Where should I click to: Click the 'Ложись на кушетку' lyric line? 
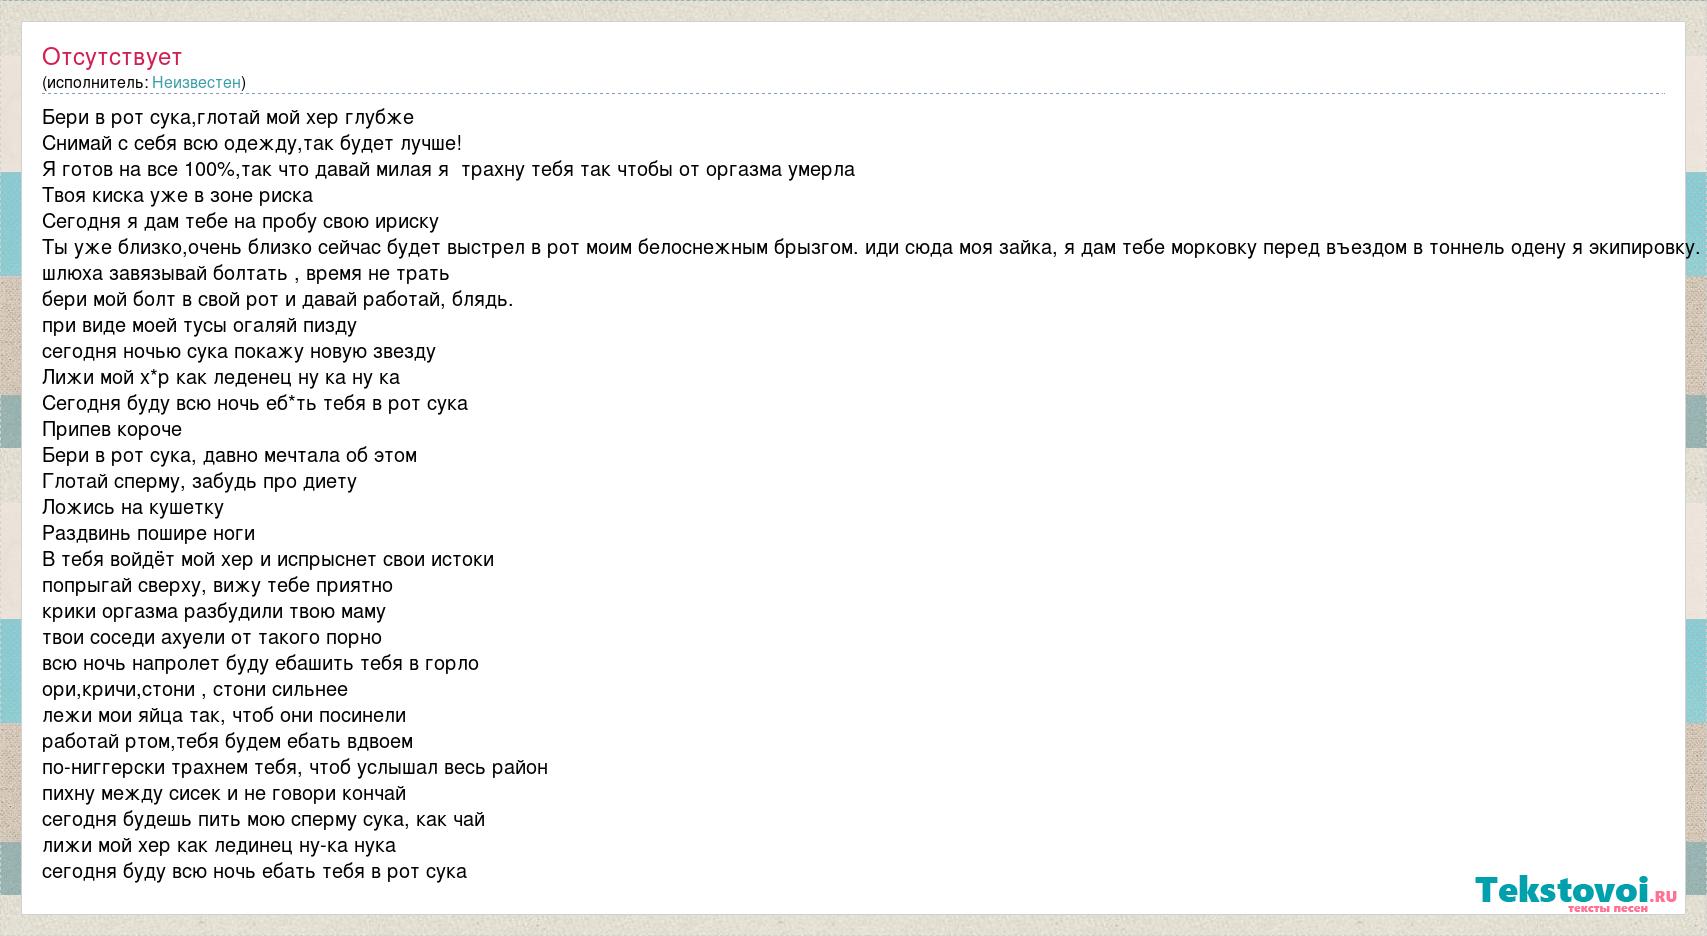pyautogui.click(x=133, y=507)
